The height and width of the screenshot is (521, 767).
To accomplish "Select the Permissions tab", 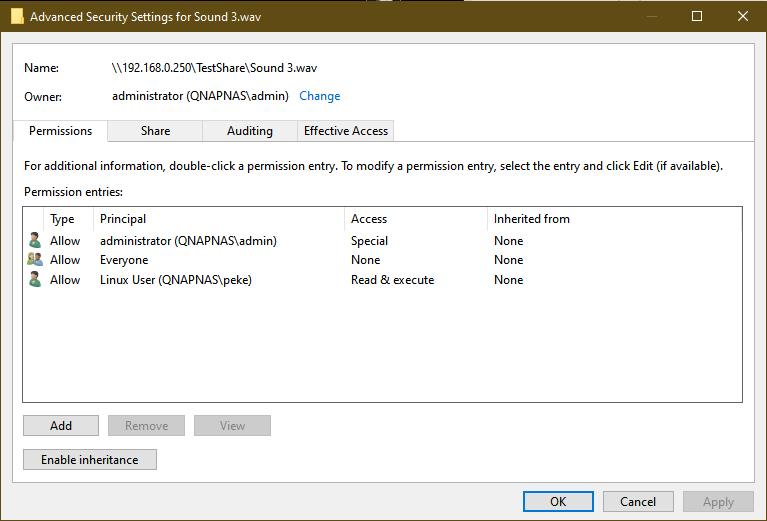I will pos(60,131).
